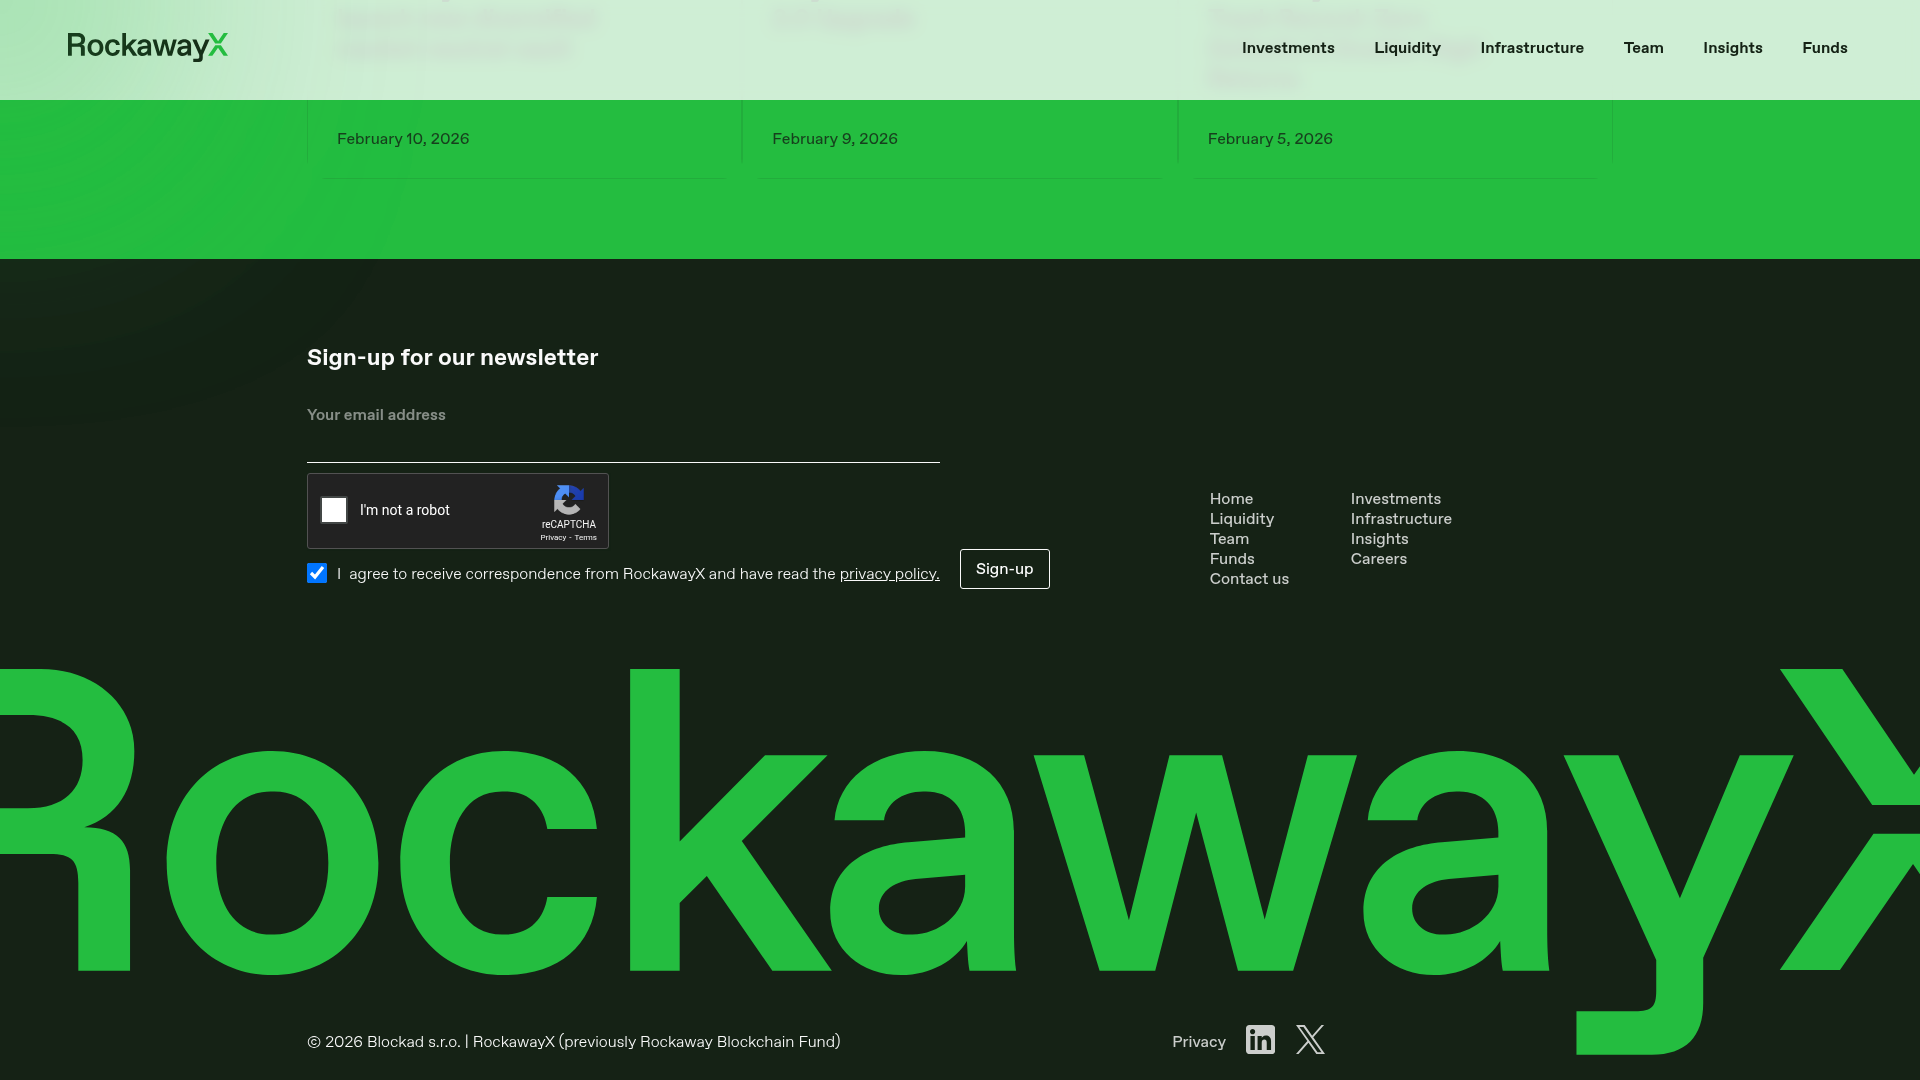Click the reCAPTCHA logo icon
This screenshot has height=1080, width=1920.
[569, 500]
